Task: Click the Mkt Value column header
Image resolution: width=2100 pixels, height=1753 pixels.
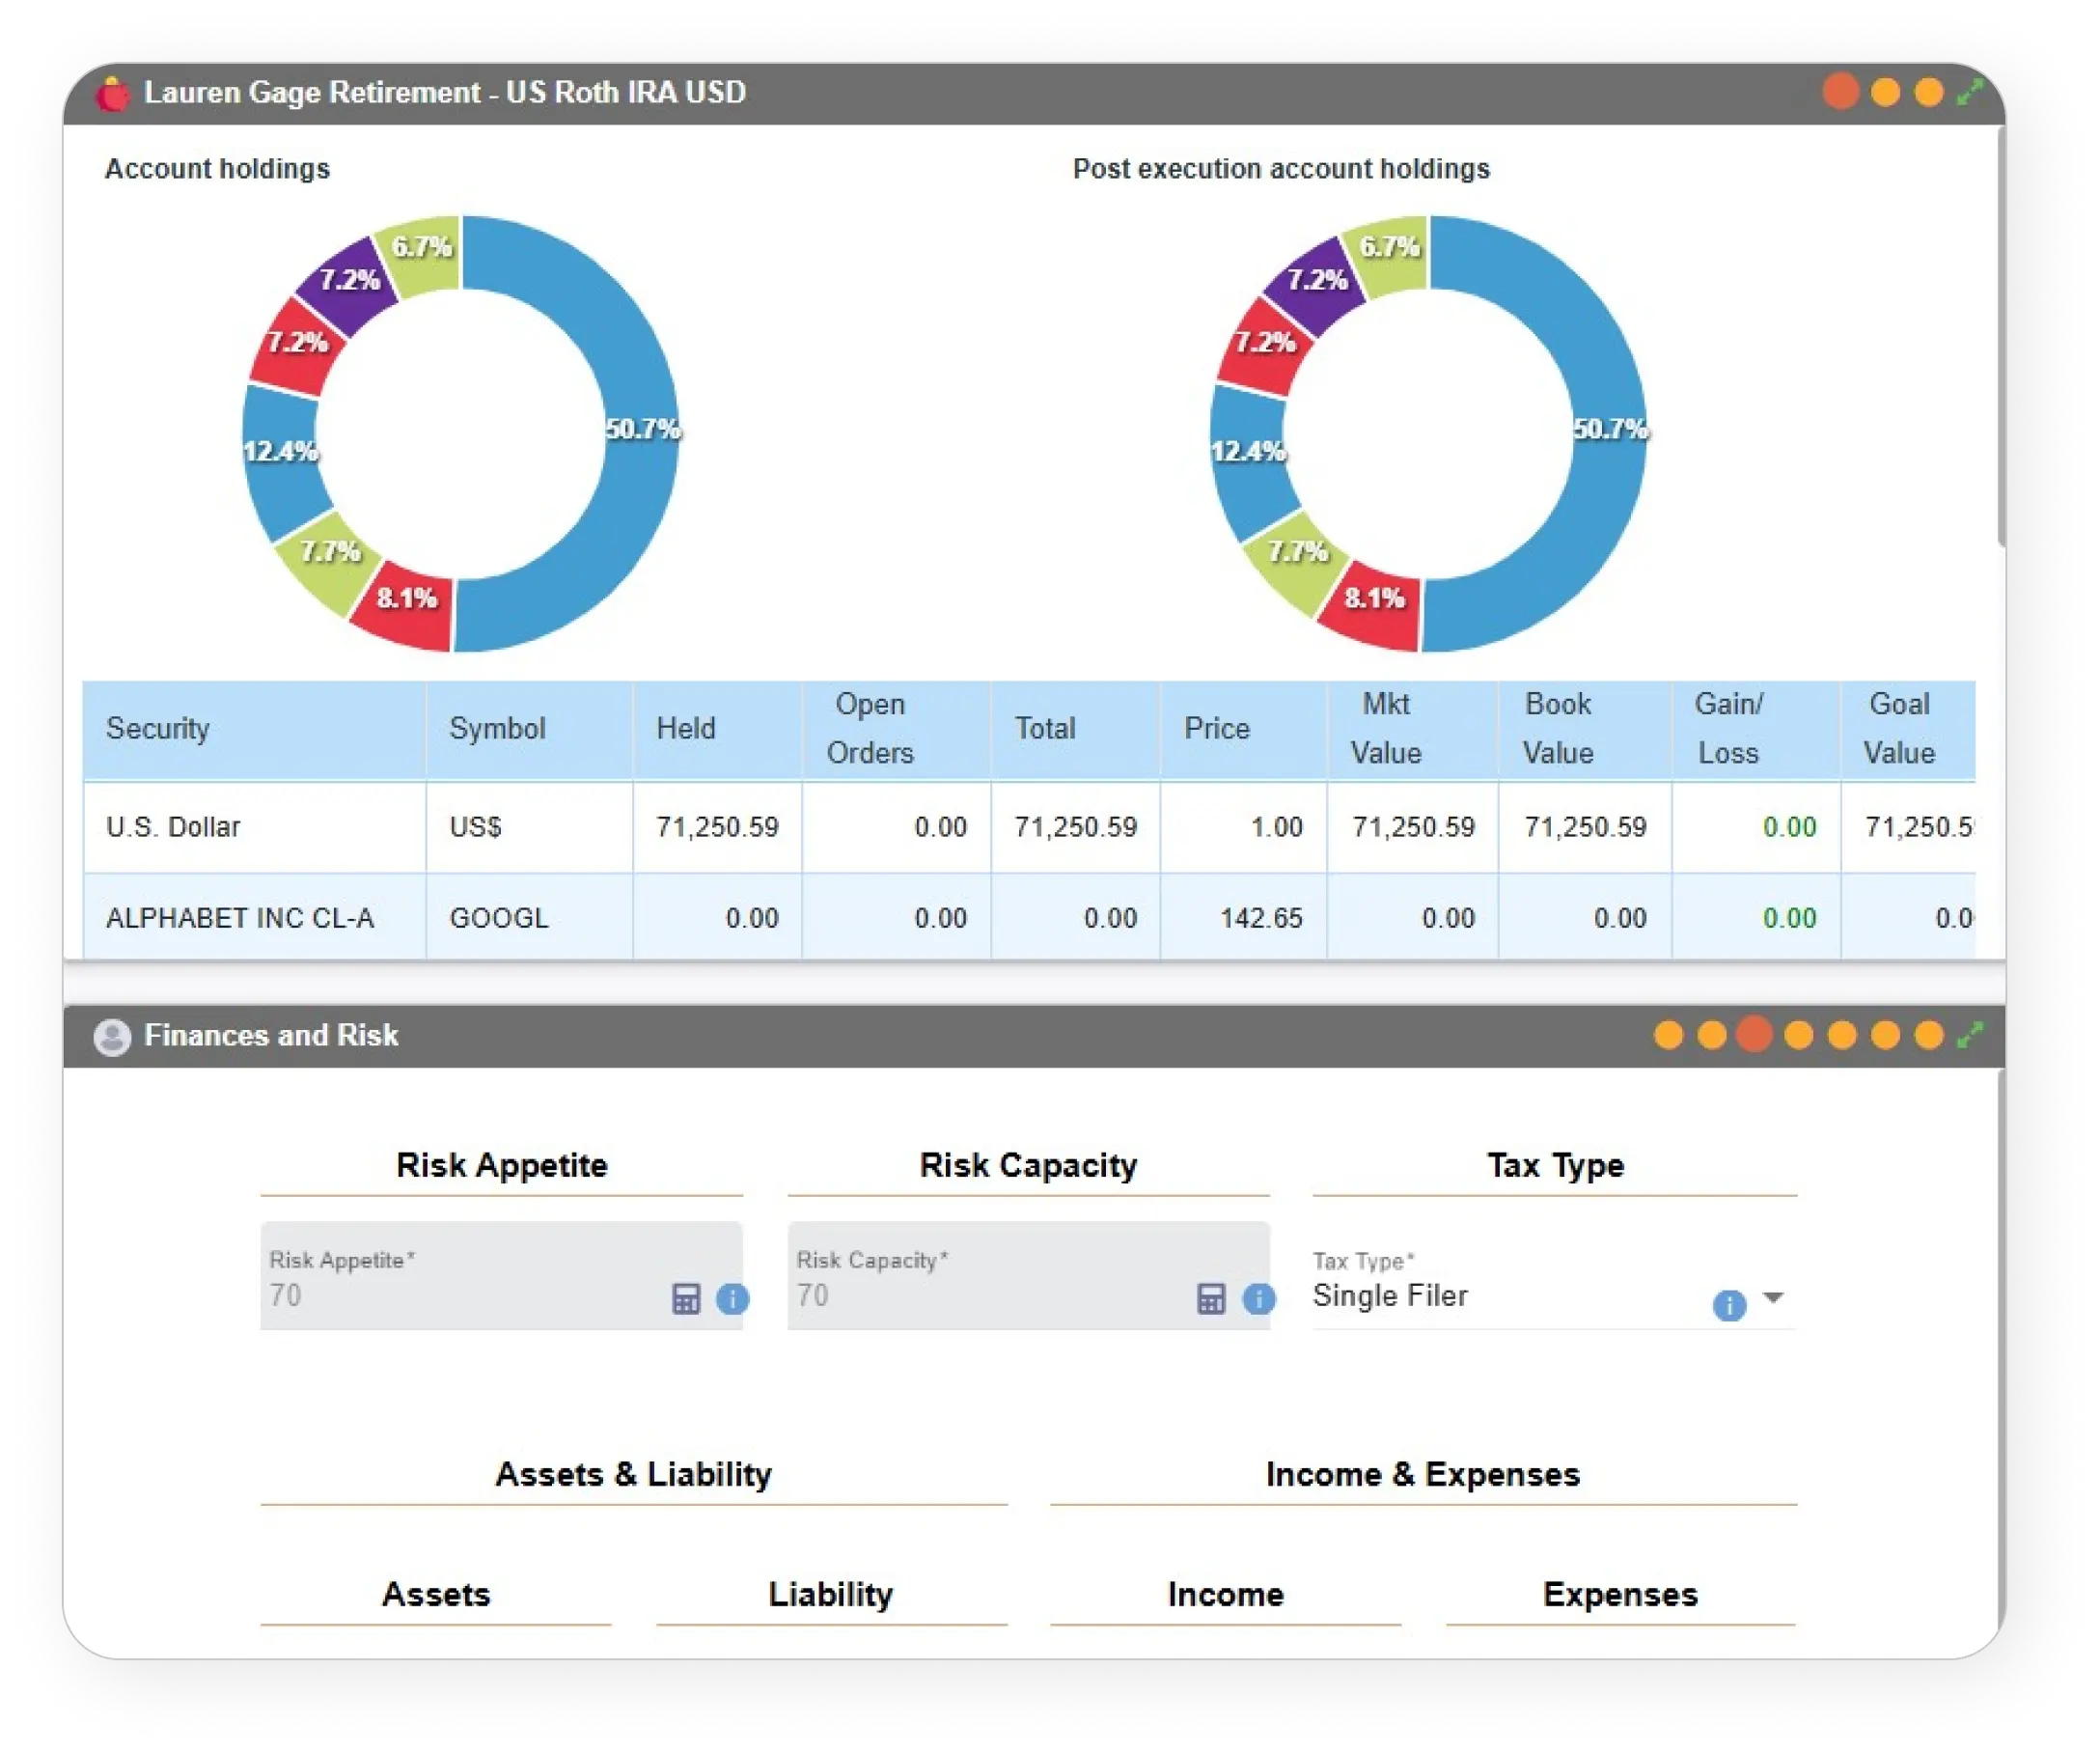Action: point(1388,729)
